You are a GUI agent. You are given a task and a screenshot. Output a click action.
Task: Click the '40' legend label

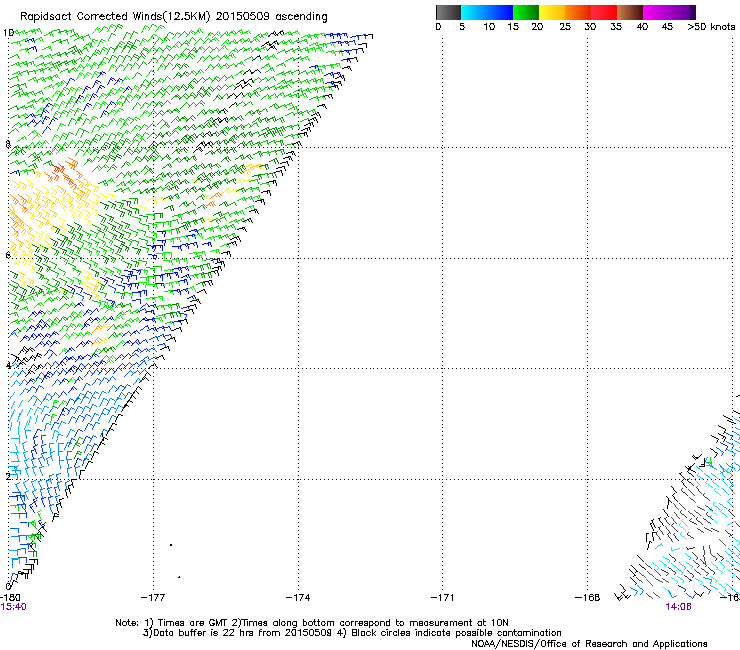point(642,27)
